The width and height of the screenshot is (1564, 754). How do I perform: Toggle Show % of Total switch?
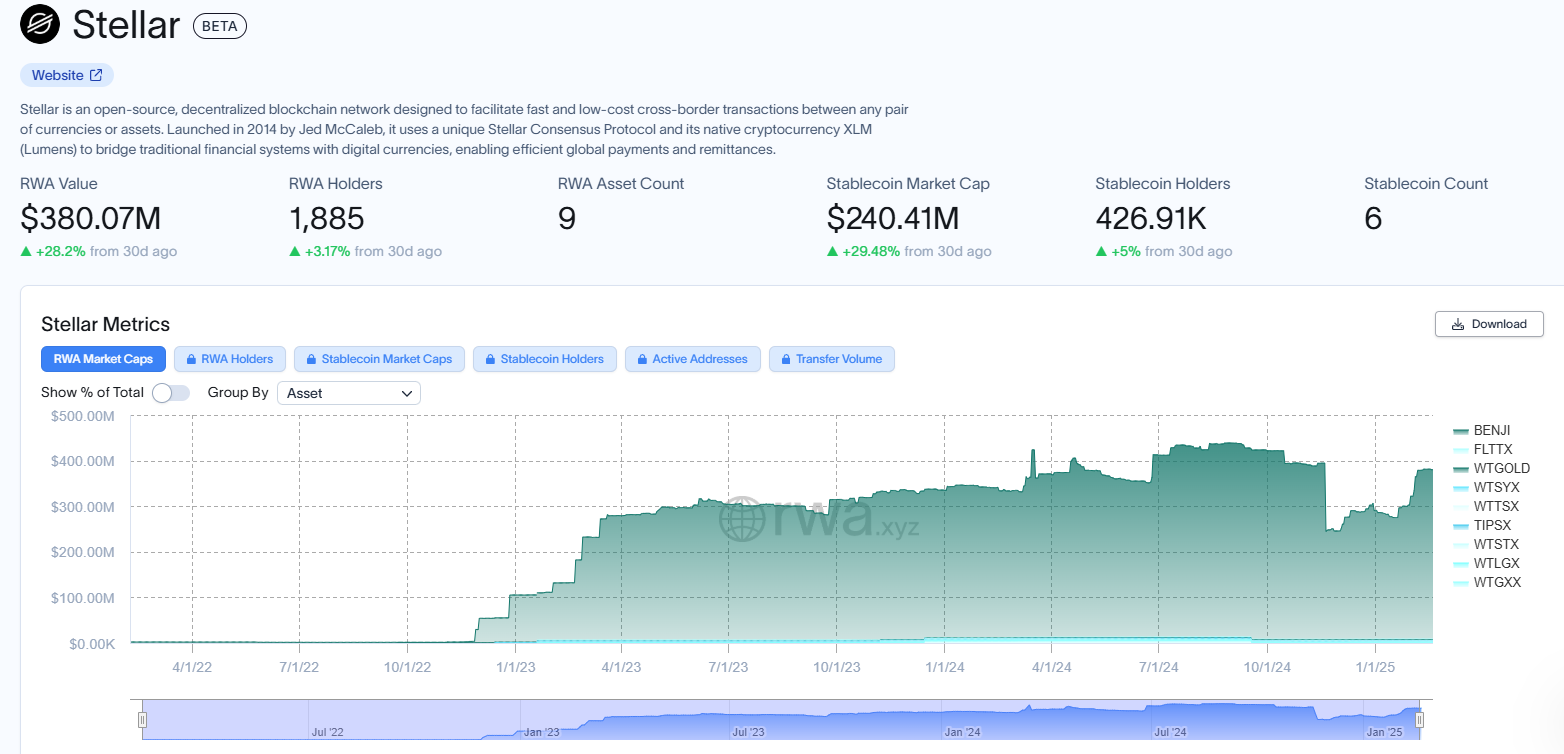171,393
